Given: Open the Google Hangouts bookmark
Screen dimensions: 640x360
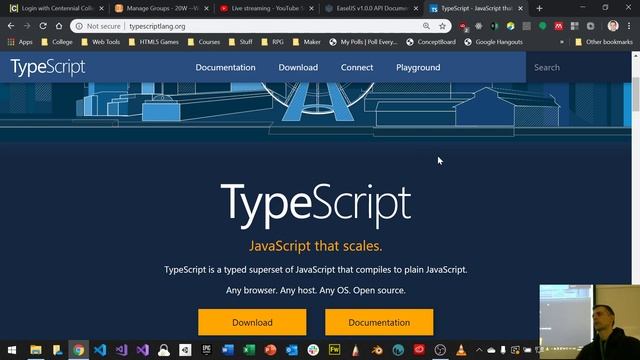Looking at the screenshot, I should (493, 42).
